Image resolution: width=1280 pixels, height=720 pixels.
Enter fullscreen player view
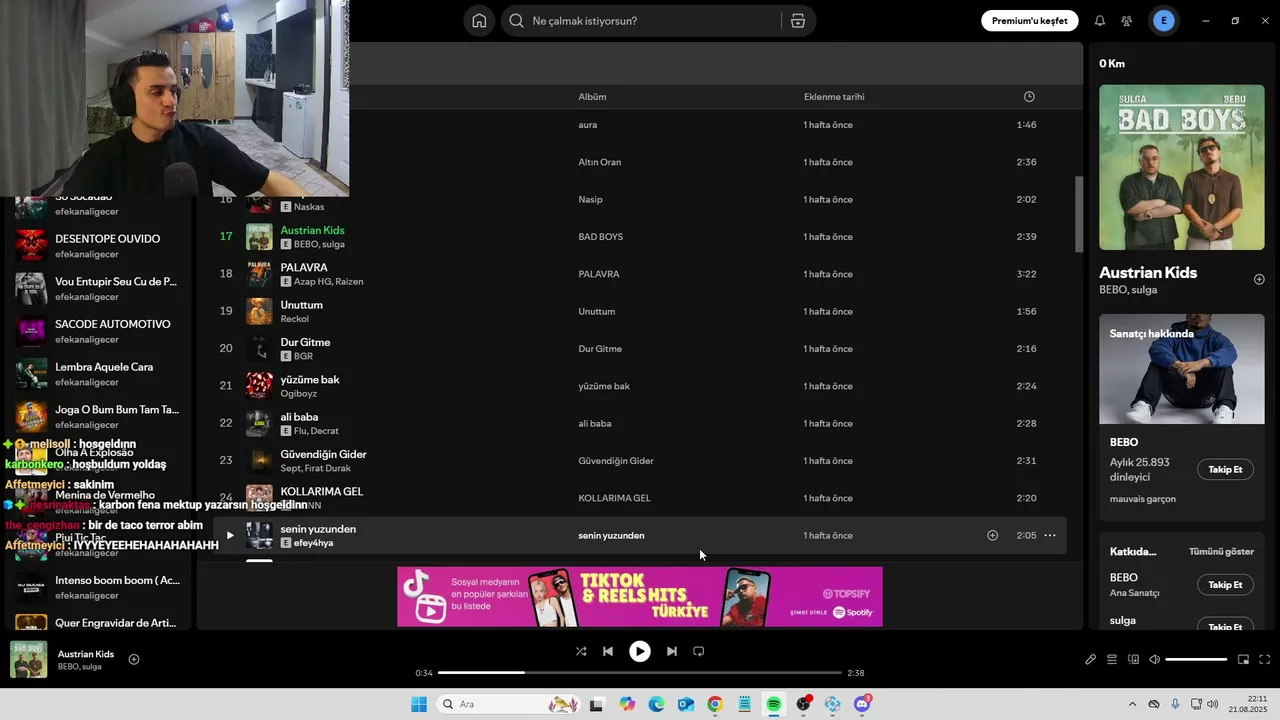pos(1264,660)
